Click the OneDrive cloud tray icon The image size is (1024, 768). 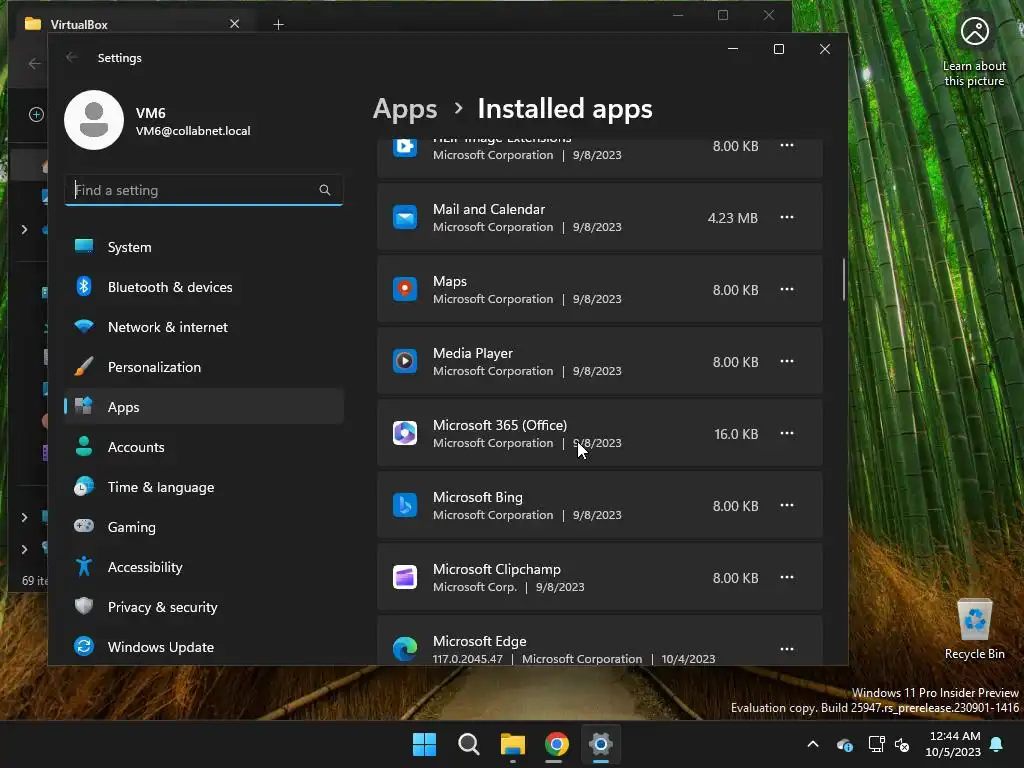pyautogui.click(x=844, y=744)
